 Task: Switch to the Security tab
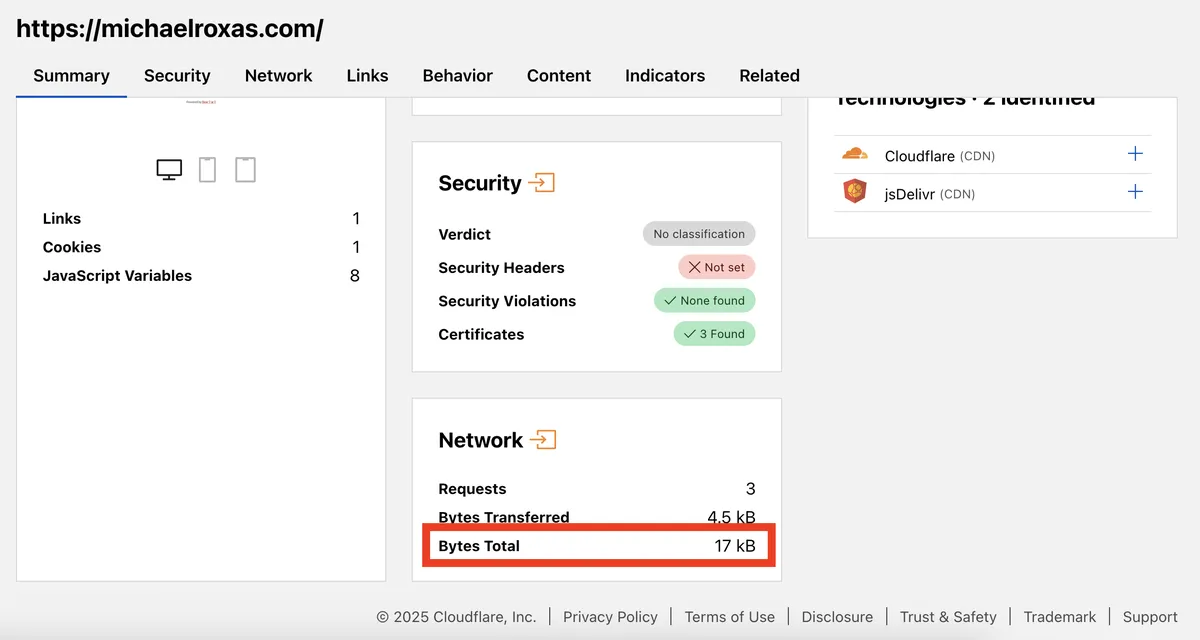pyautogui.click(x=177, y=76)
